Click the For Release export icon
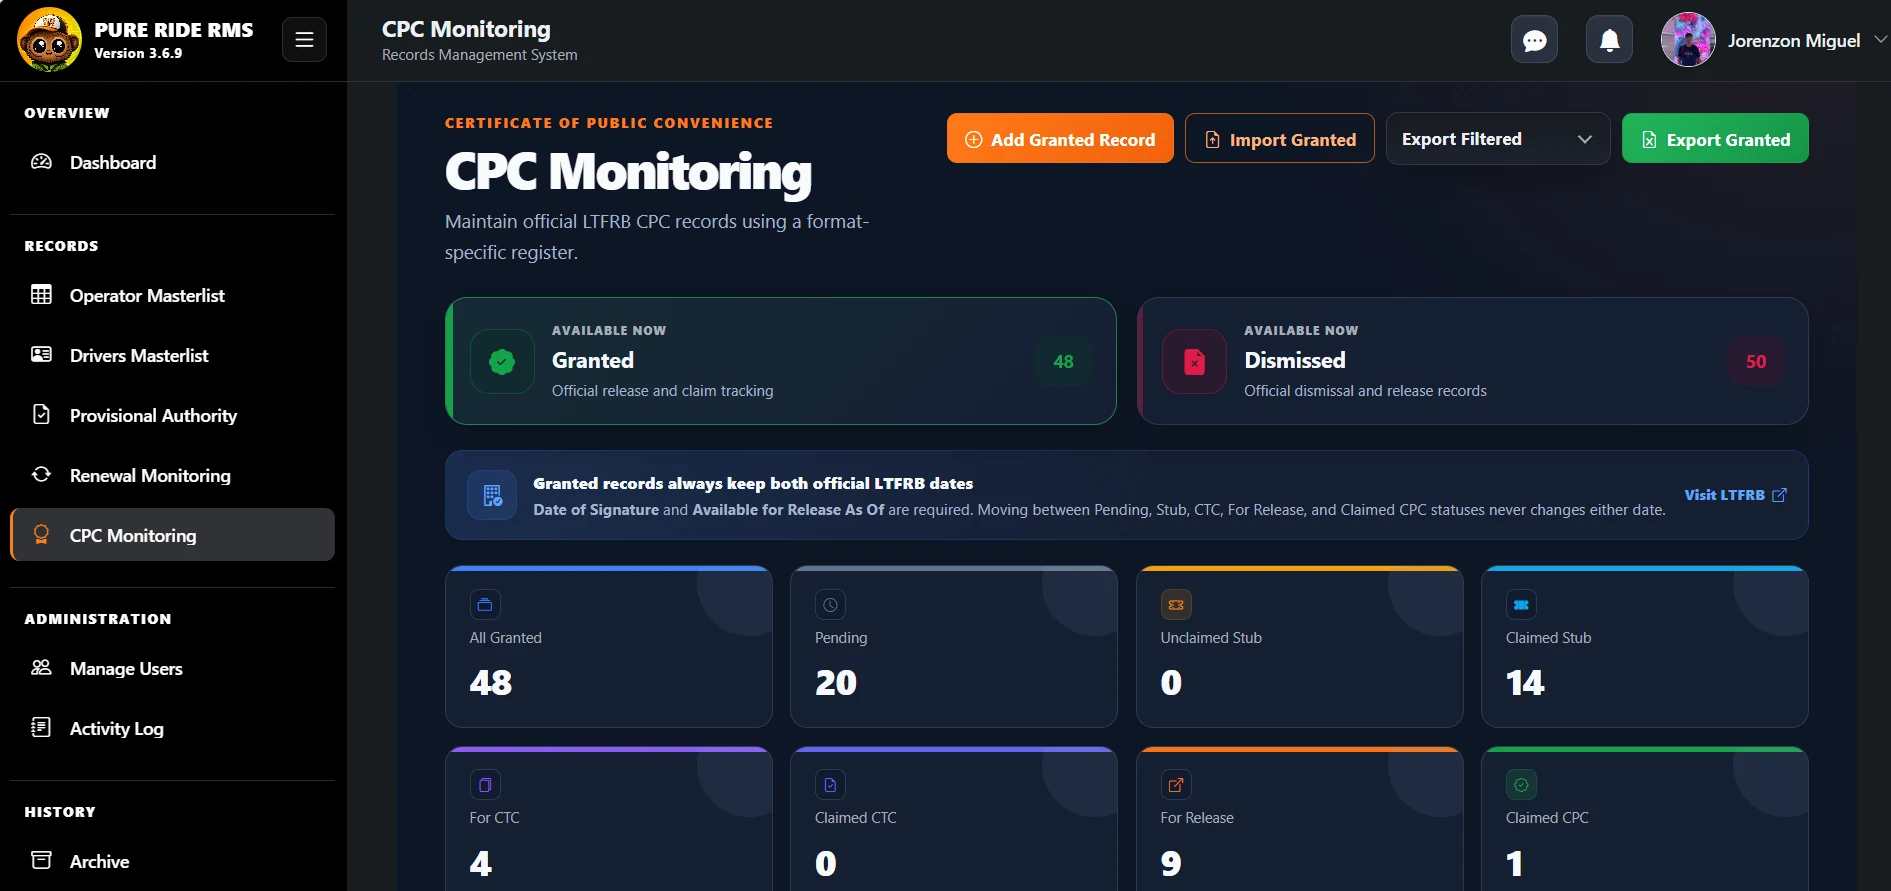Screen dimensions: 1891x891 (x=1176, y=785)
